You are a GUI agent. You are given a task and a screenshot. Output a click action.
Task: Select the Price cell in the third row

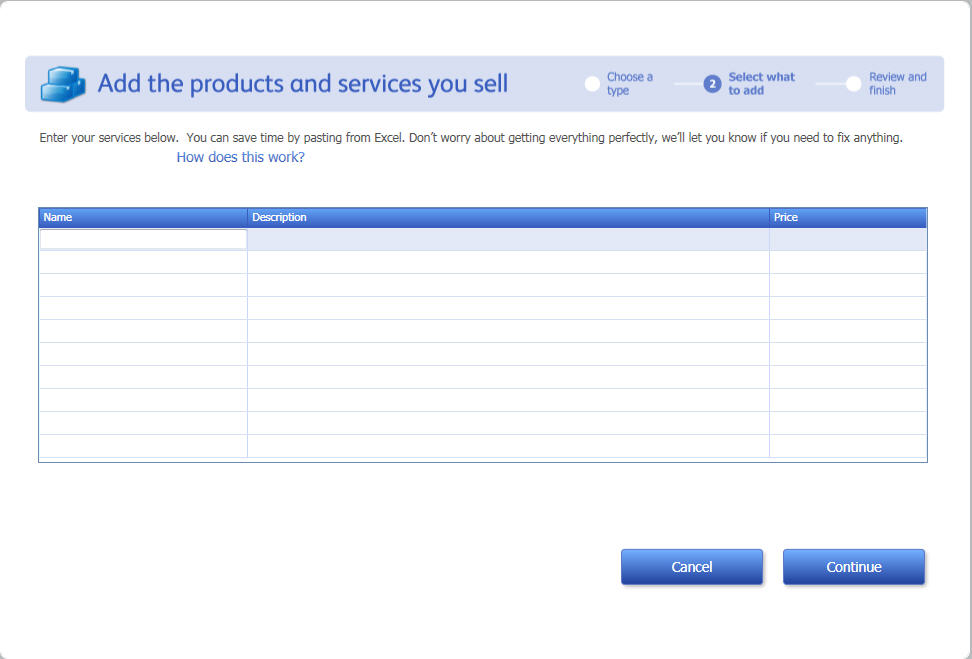pos(847,285)
